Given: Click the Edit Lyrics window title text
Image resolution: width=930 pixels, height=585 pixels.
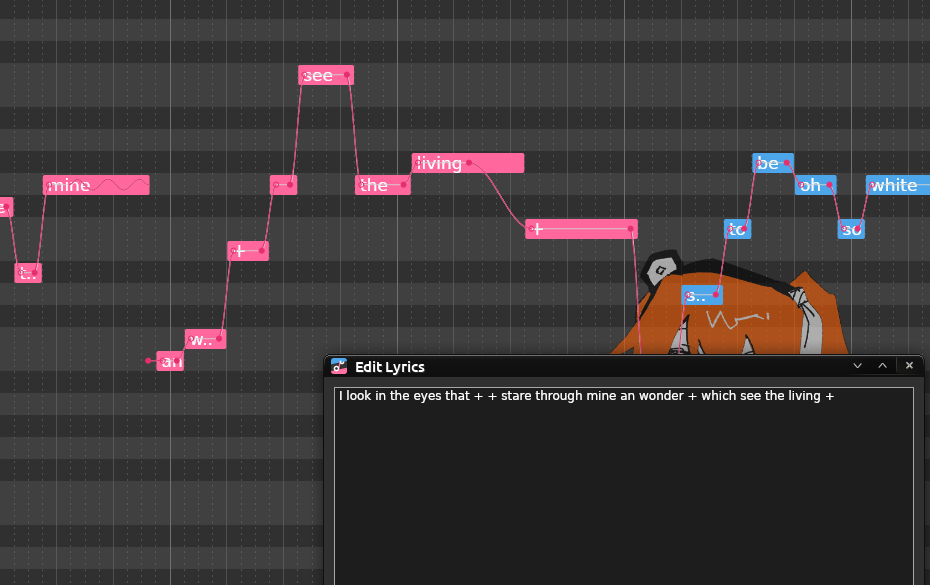Looking at the screenshot, I should click(x=390, y=367).
